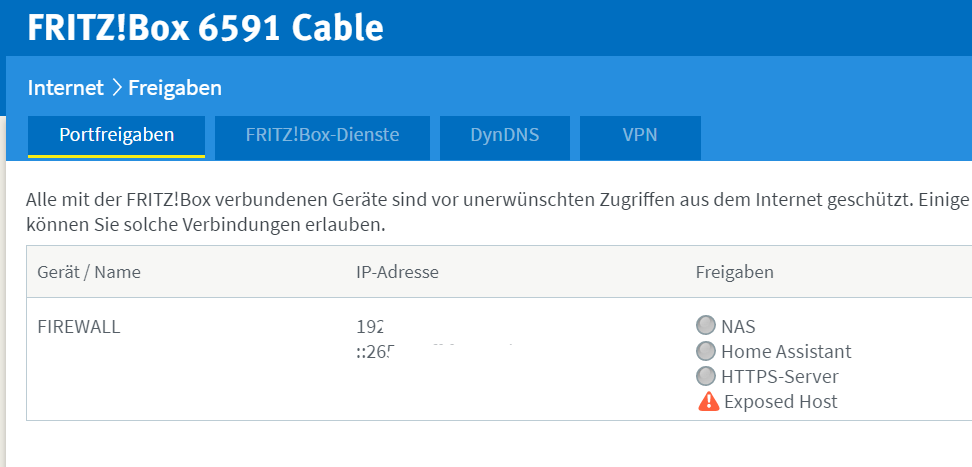This screenshot has width=972, height=467.
Task: Click the Exposed Host label text
Action: point(780,402)
